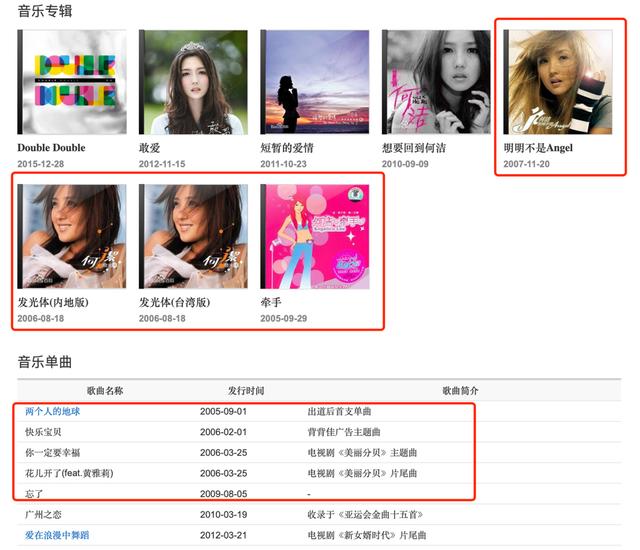Open the 明明不是Angel title link
This screenshot has height=550, width=640.
click(x=538, y=148)
